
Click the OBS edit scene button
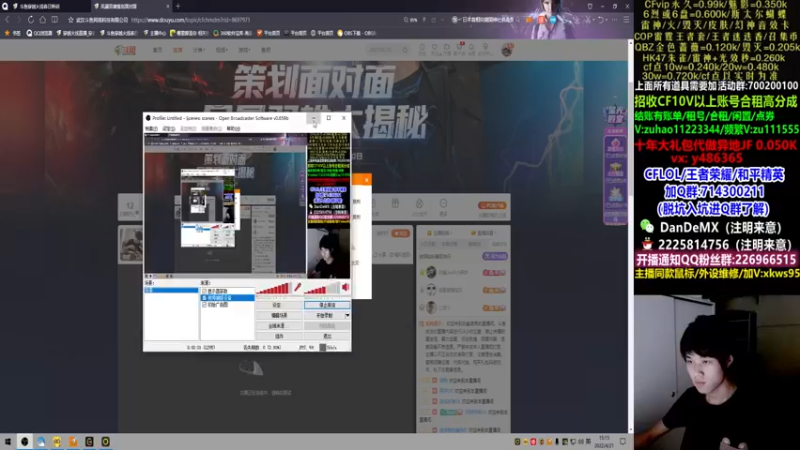[279, 315]
